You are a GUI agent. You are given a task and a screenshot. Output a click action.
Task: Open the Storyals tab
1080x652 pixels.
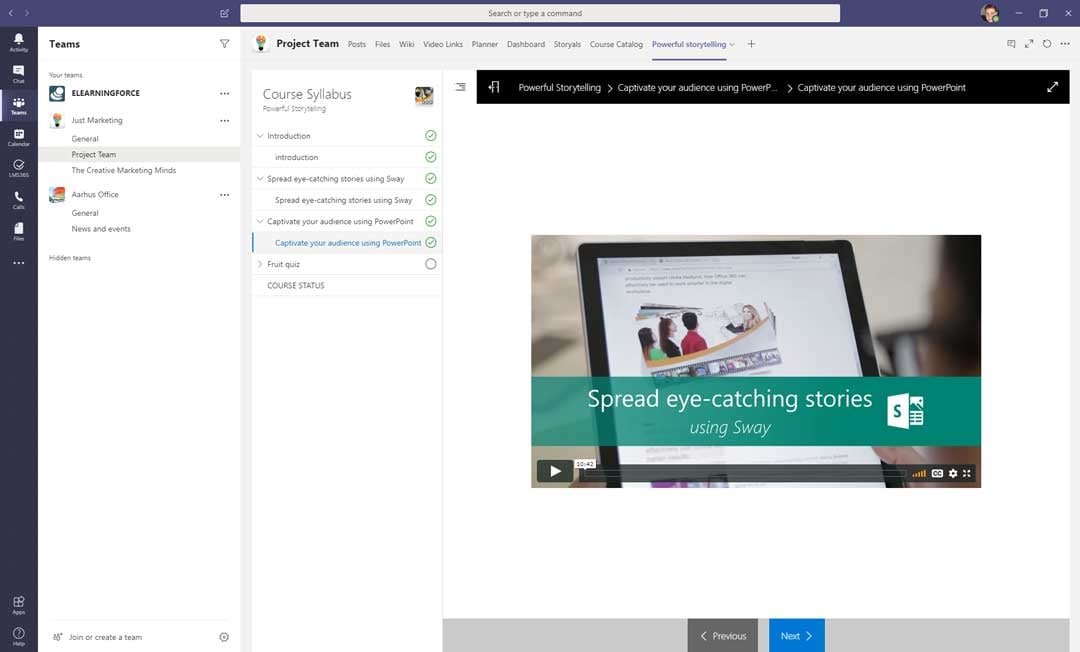[568, 44]
